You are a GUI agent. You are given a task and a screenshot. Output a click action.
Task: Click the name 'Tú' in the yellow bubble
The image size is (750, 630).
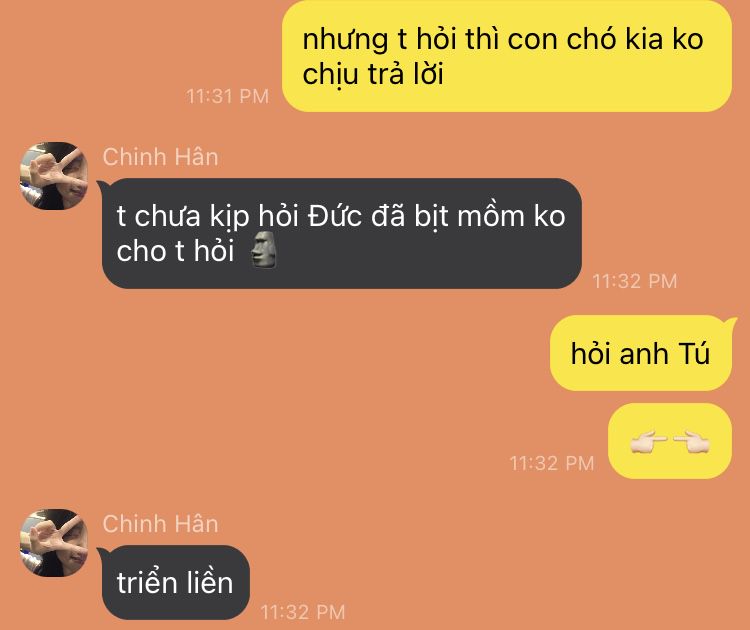[x=694, y=353]
